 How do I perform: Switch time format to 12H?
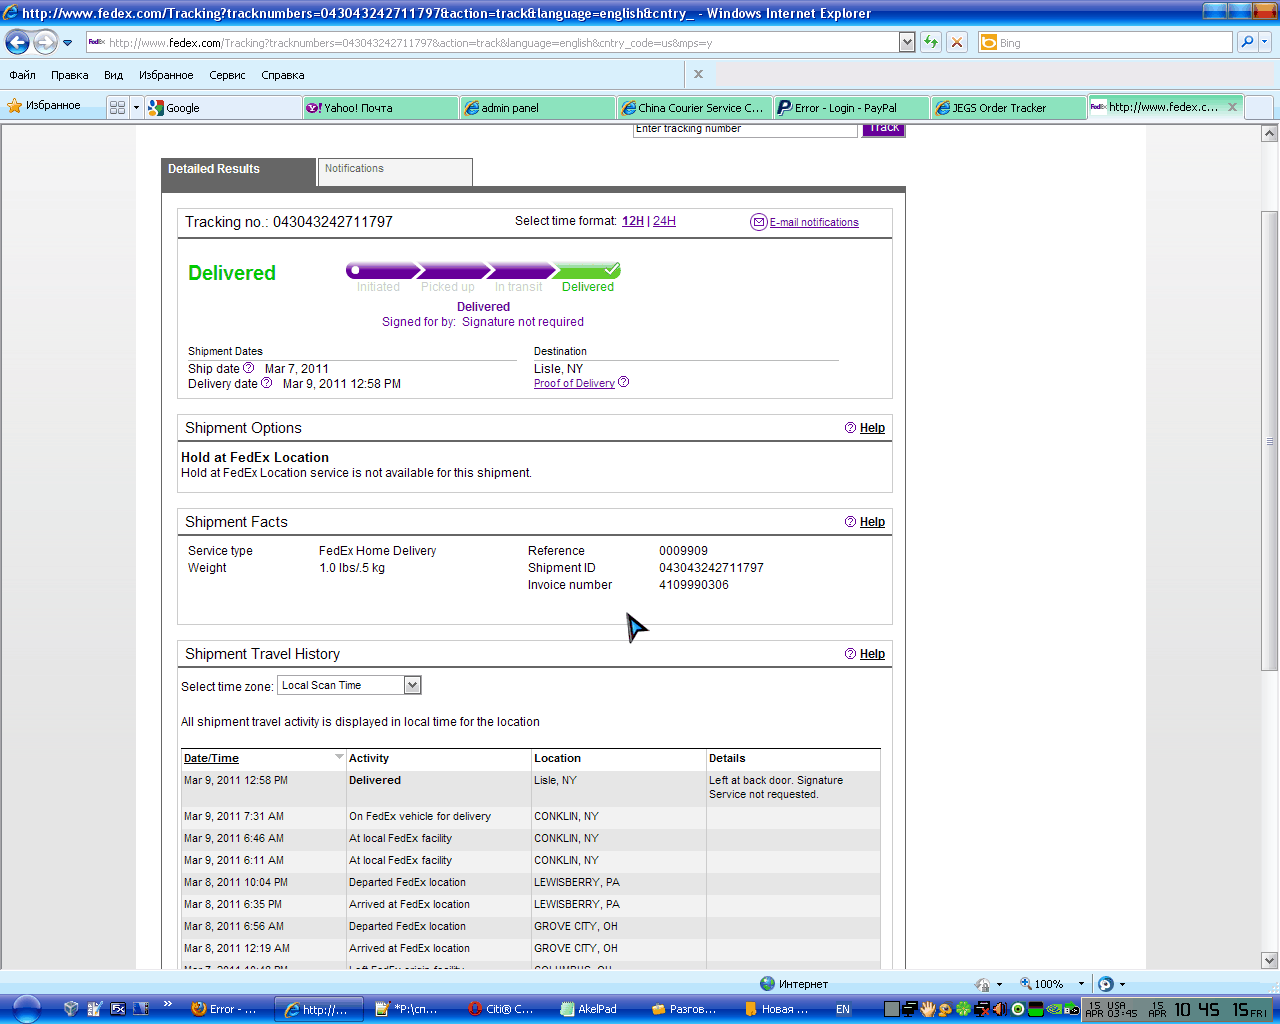click(x=633, y=221)
